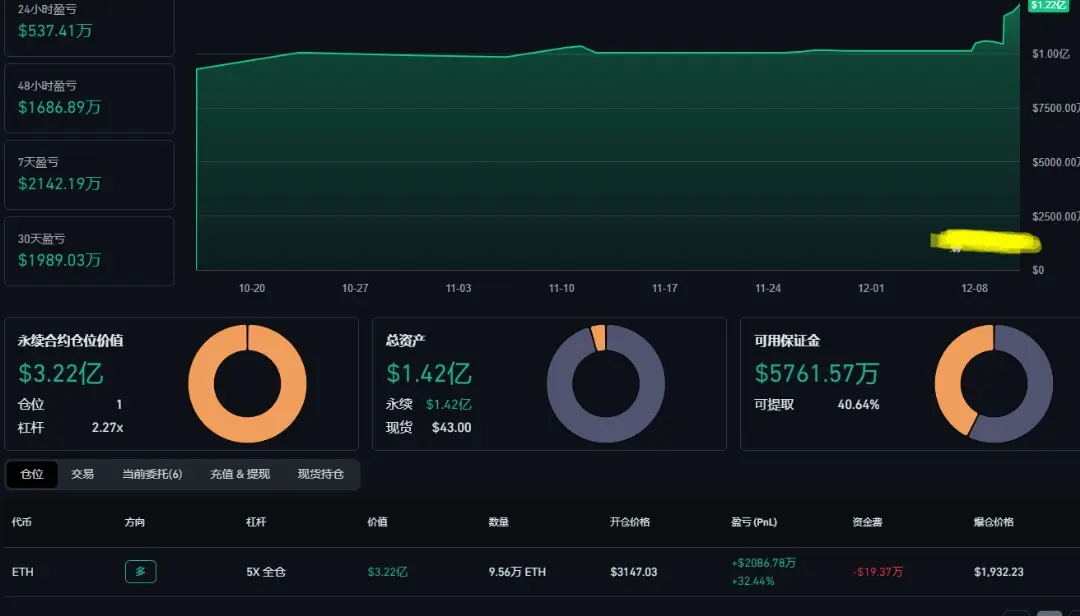Switch to the 交易 tab
This screenshot has height=616, width=1080.
82,474
